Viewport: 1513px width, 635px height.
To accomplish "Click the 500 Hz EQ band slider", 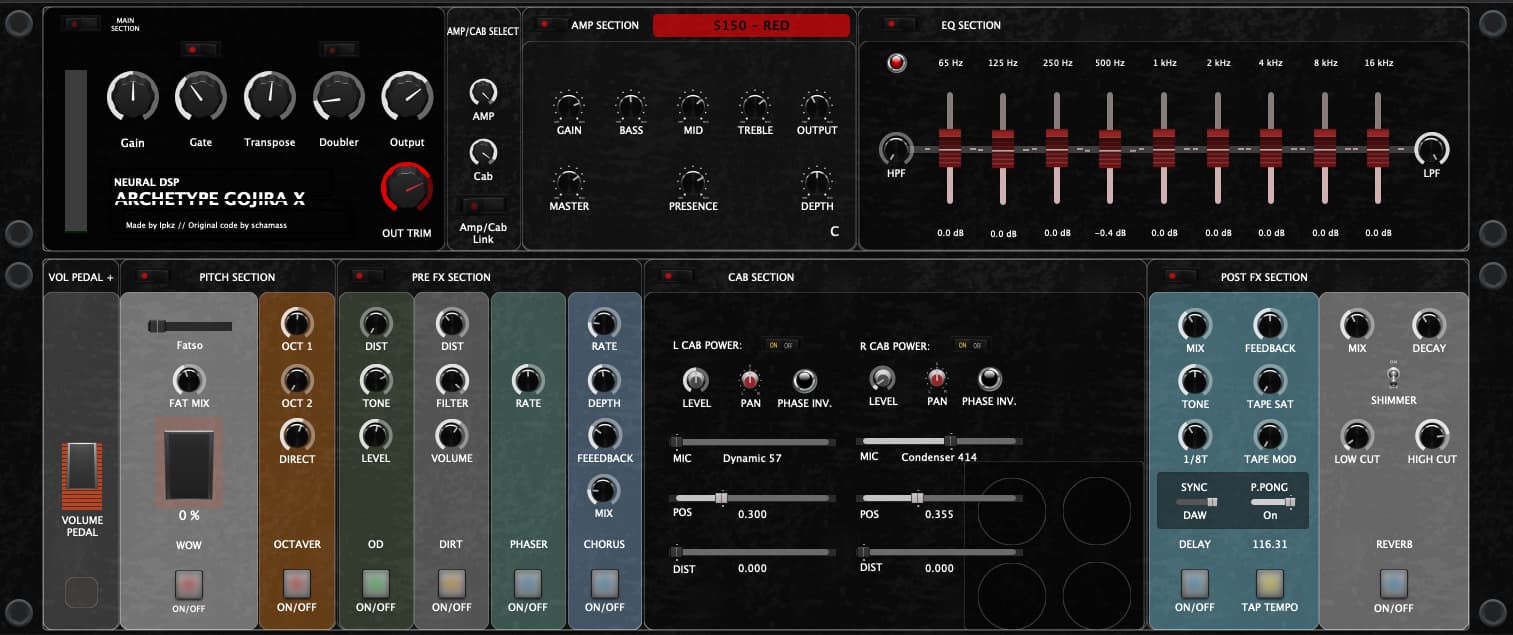I will (1110, 149).
